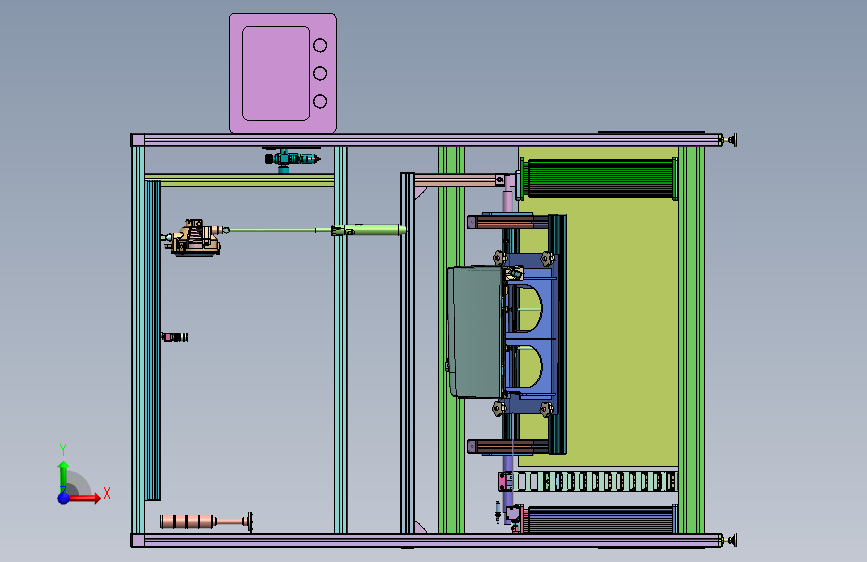Image resolution: width=867 pixels, height=562 pixels.
Task: Select the tan knob at the fixture's bottom right
Action: coord(546,409)
